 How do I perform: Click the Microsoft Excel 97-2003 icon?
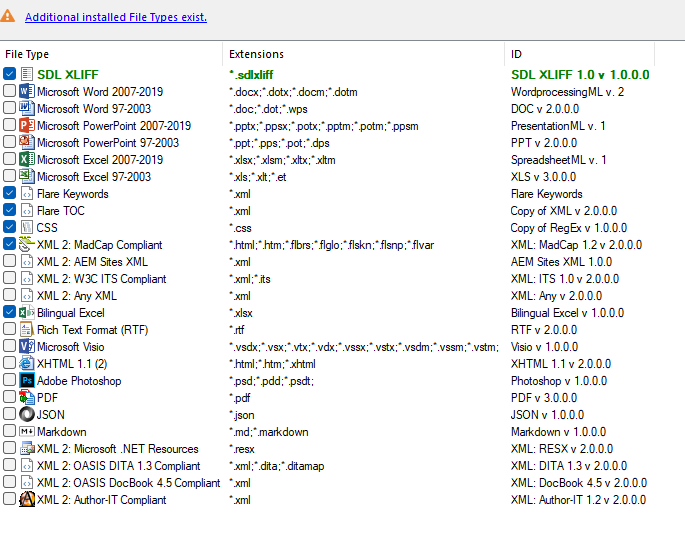pos(27,177)
